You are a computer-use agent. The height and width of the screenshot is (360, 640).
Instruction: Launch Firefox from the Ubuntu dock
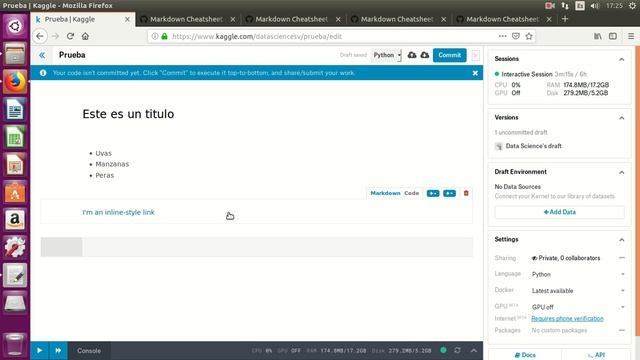pos(15,82)
